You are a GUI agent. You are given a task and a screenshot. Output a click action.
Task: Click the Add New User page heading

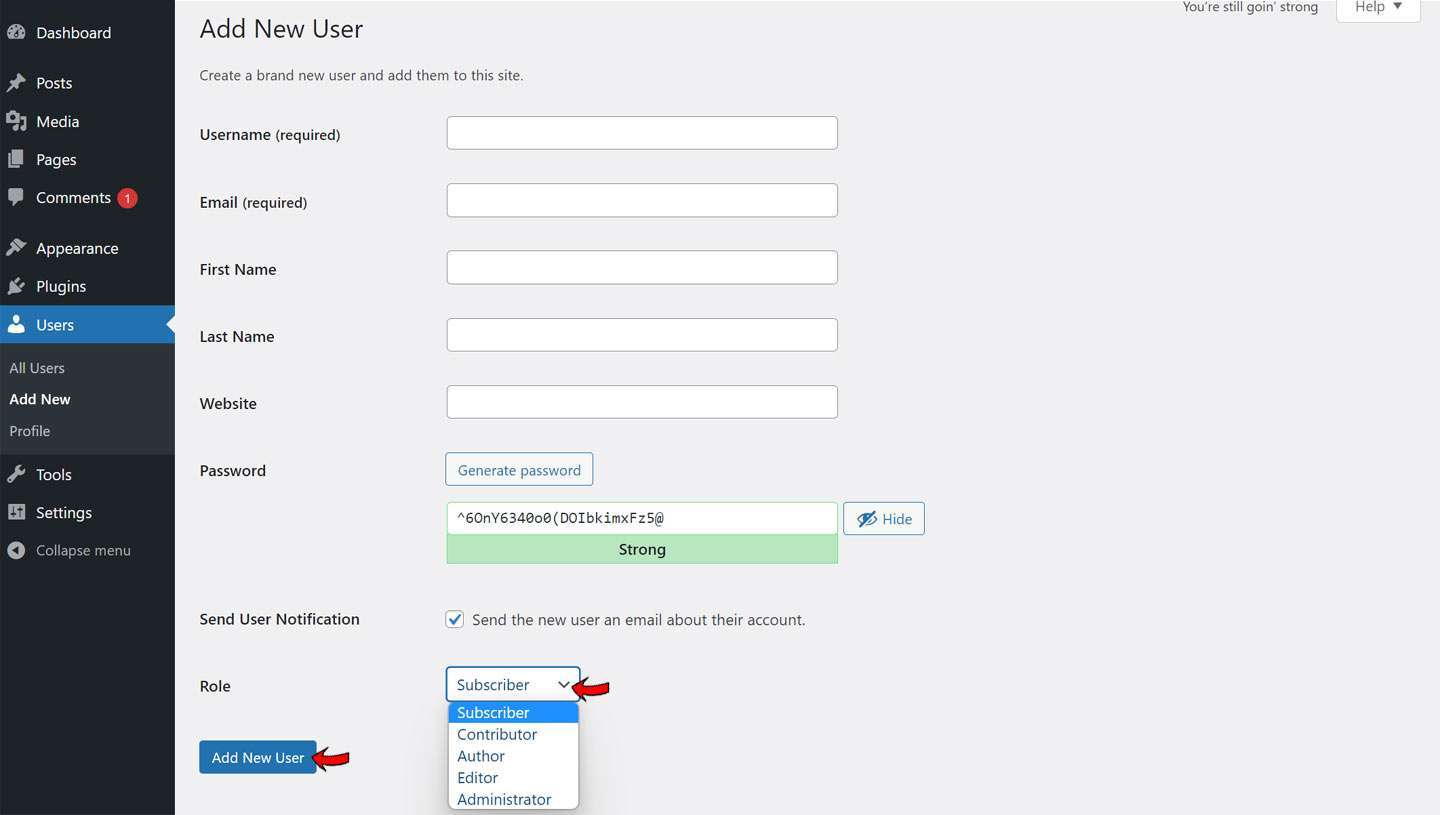pyautogui.click(x=281, y=29)
